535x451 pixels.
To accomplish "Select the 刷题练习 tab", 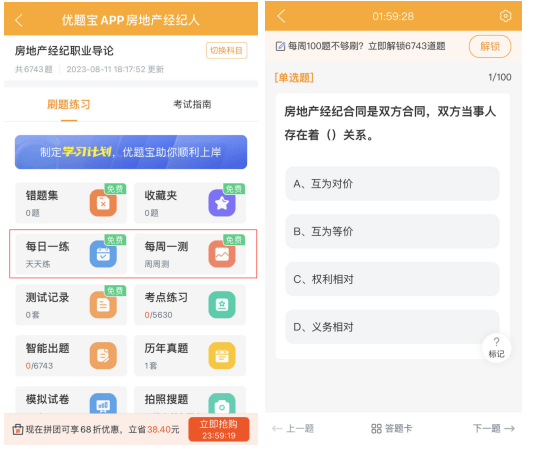I will tap(69, 105).
